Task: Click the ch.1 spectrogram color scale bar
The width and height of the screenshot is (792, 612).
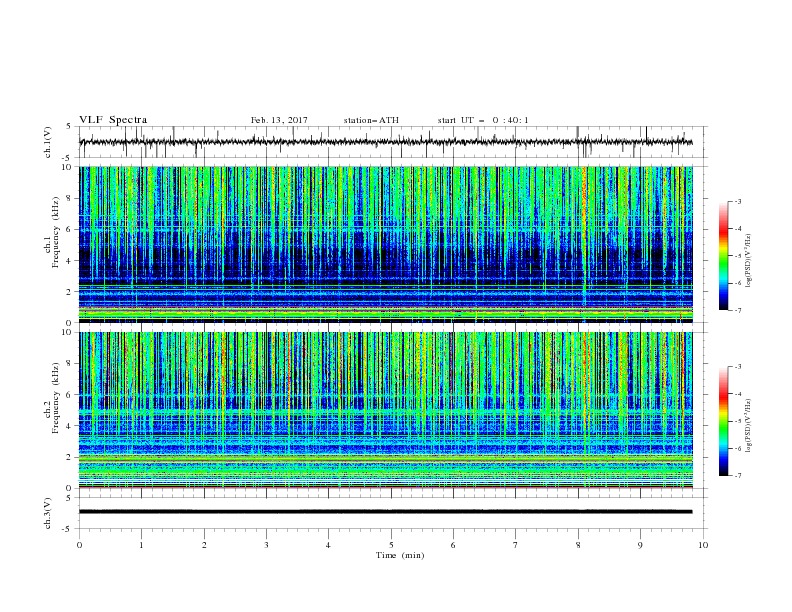Action: [x=723, y=256]
